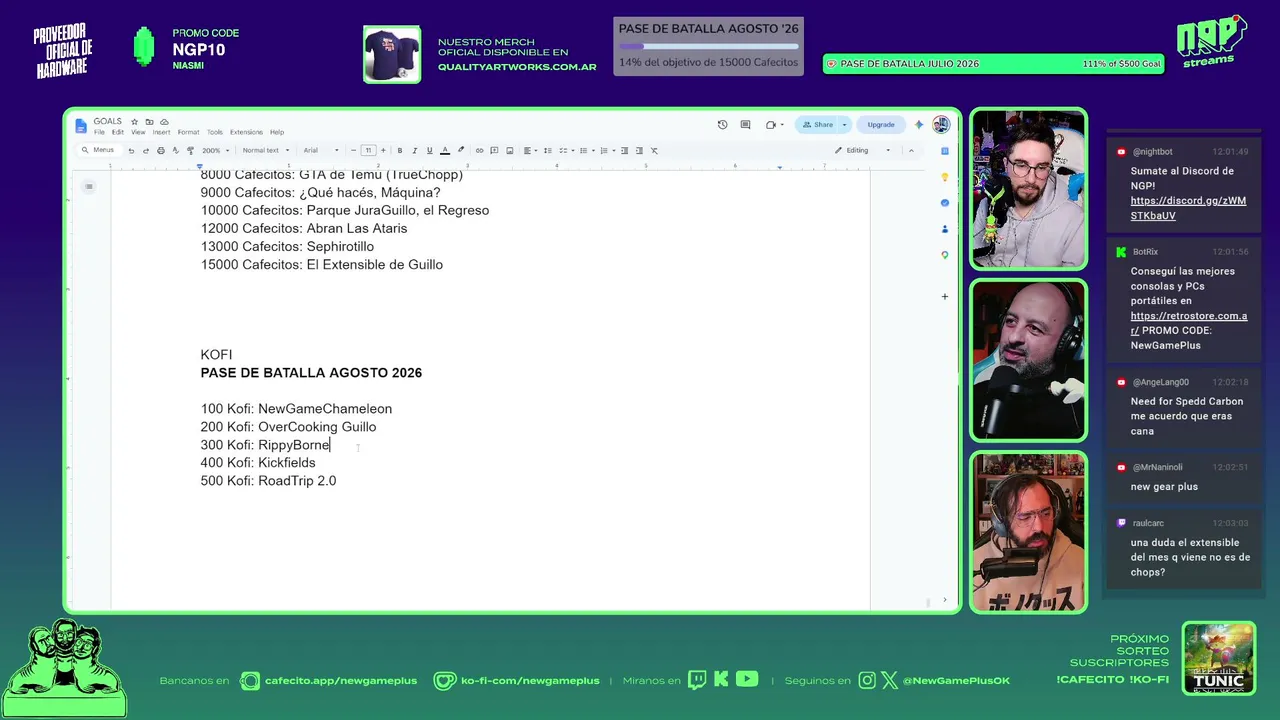Screen dimensions: 1280x720
Task: Toggle bold formatting
Action: pos(400,151)
